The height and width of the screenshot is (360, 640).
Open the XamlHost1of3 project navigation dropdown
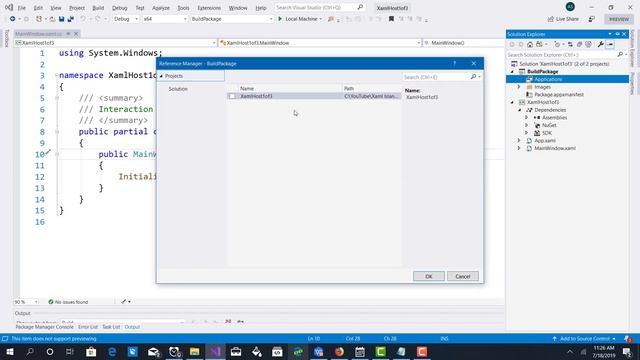[116, 42]
